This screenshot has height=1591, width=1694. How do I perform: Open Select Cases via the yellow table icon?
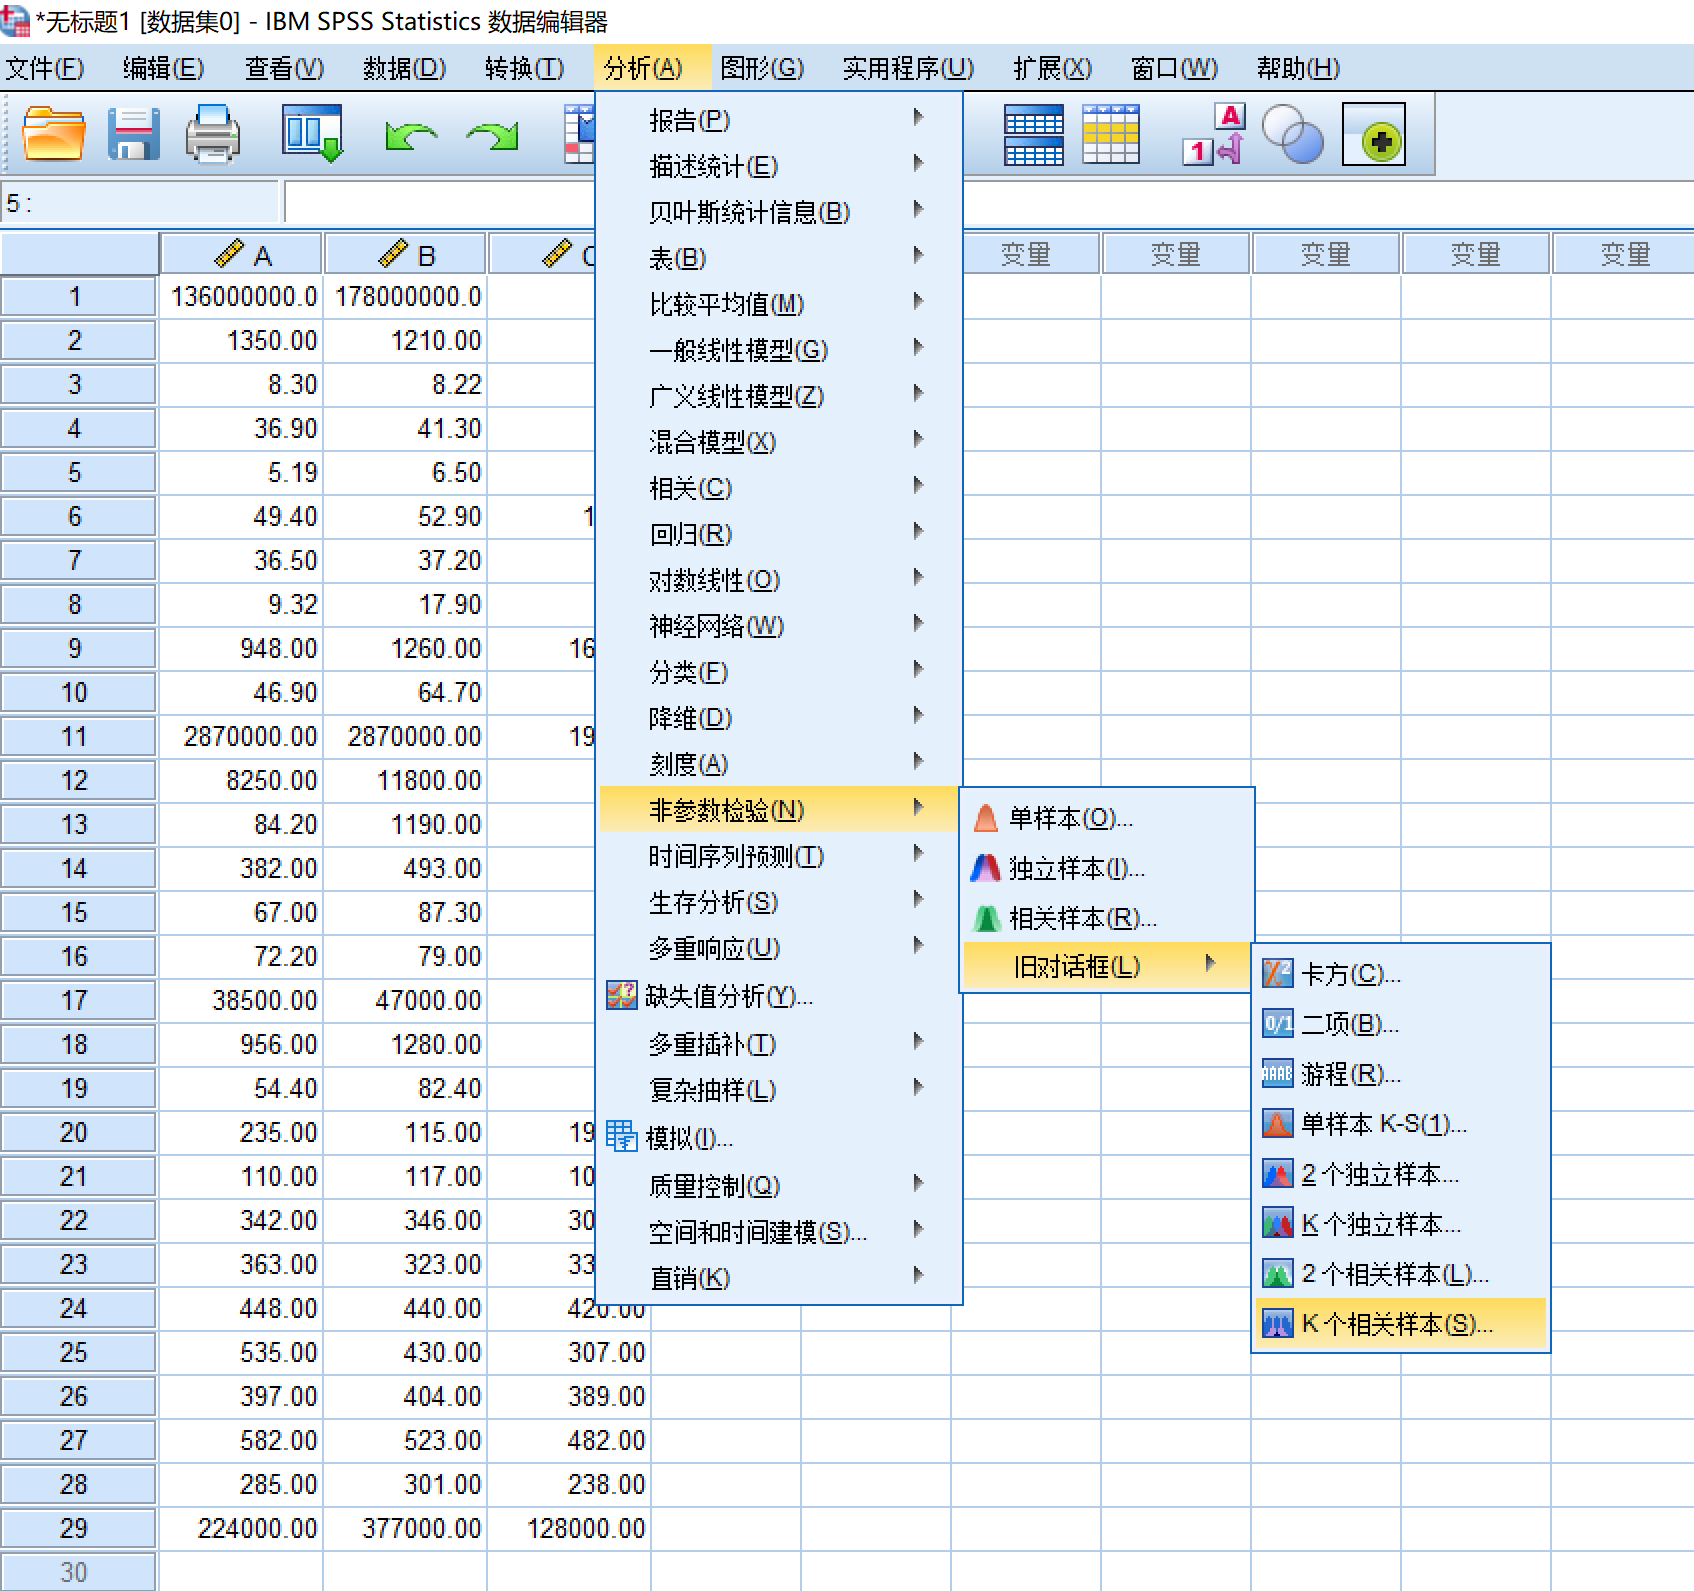coord(1110,135)
